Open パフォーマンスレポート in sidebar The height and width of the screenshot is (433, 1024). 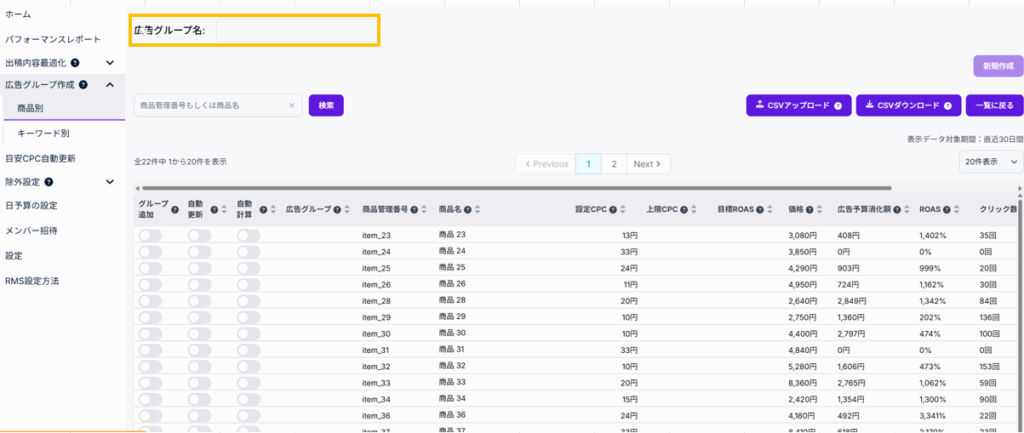53,39
